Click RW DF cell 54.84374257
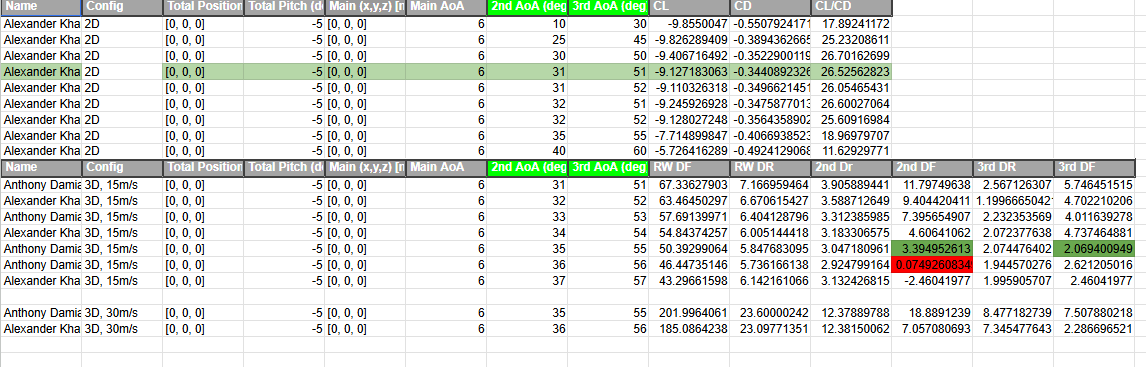The height and width of the screenshot is (367, 1146). coord(689,233)
